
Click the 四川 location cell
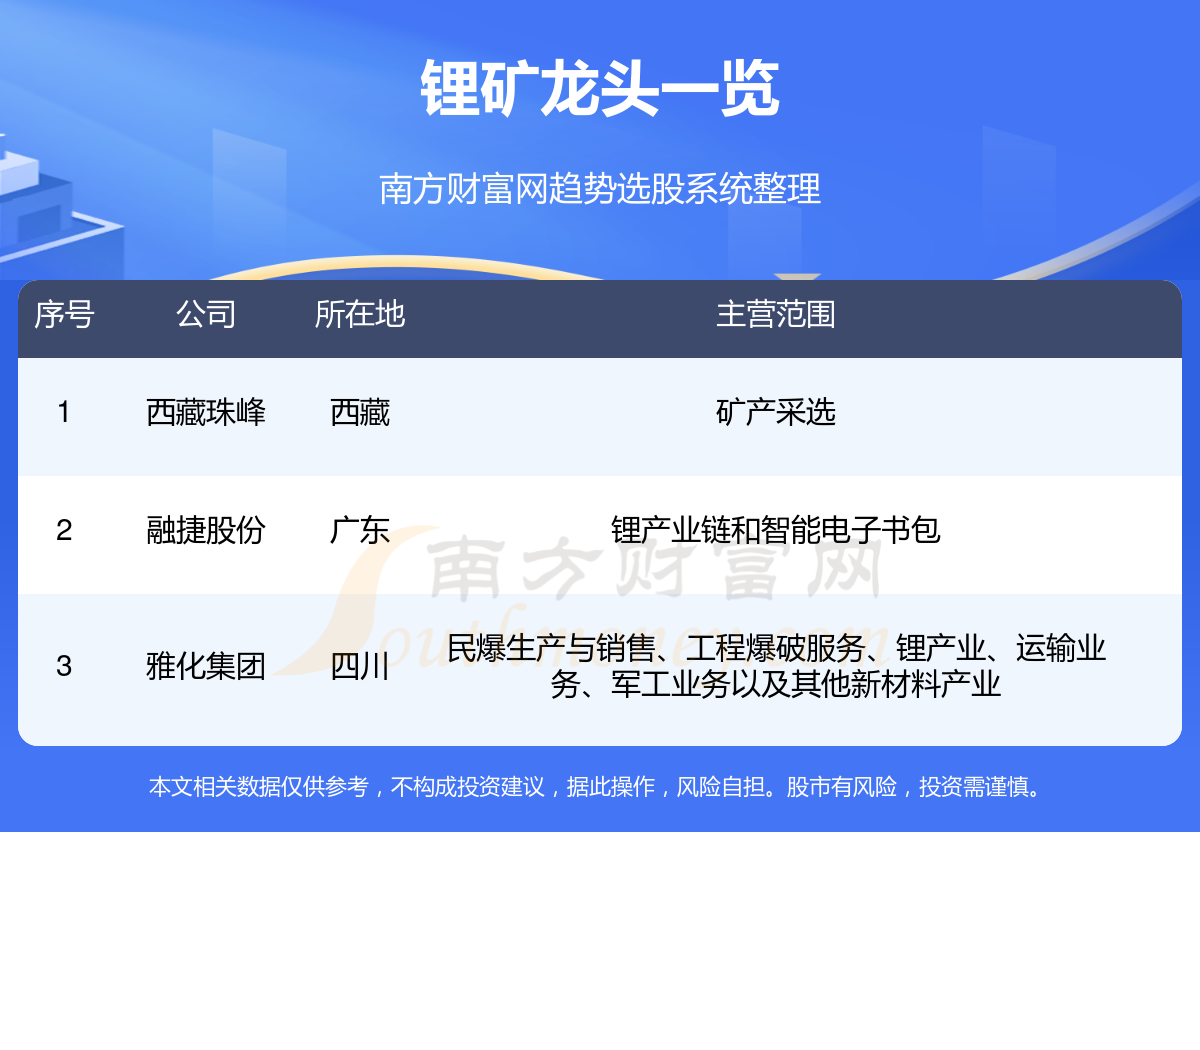point(360,666)
